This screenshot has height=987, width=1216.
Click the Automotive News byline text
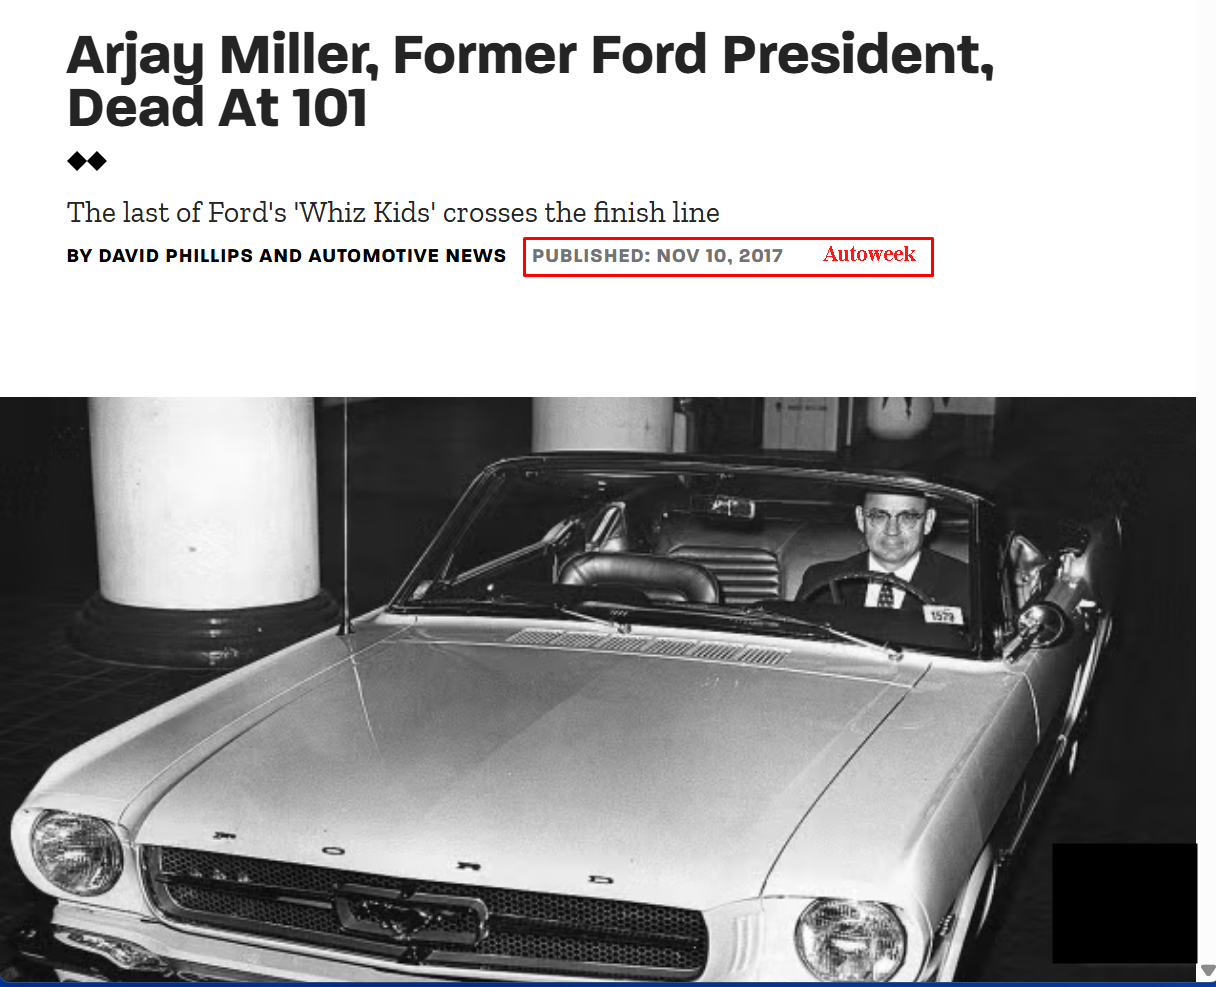pos(407,256)
